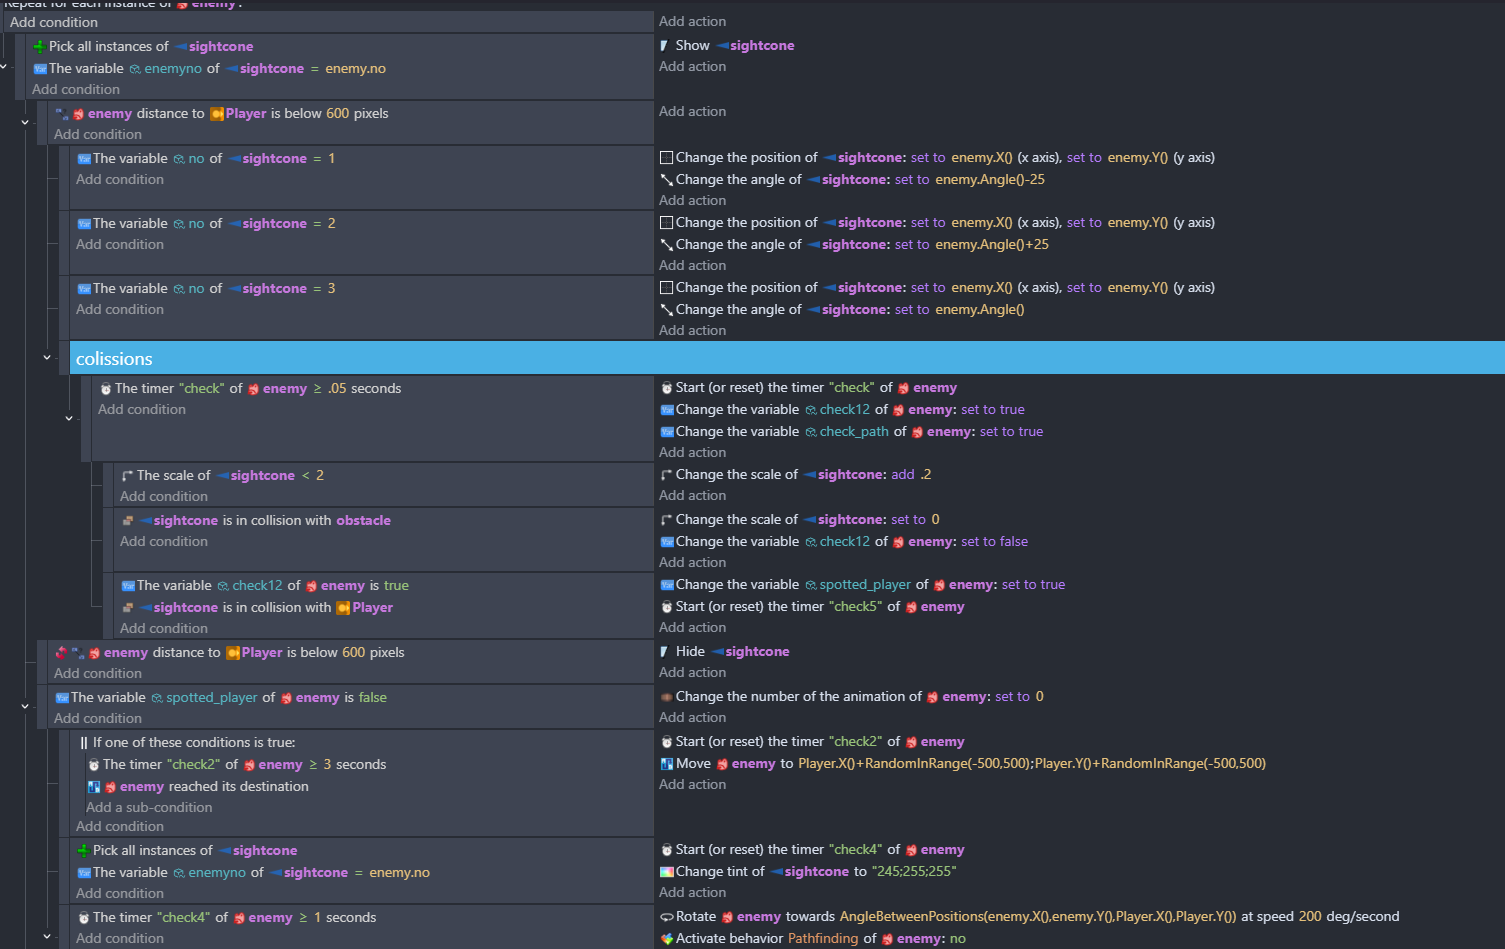
Task: Click the Show sightcone action icon
Action: coord(664,46)
